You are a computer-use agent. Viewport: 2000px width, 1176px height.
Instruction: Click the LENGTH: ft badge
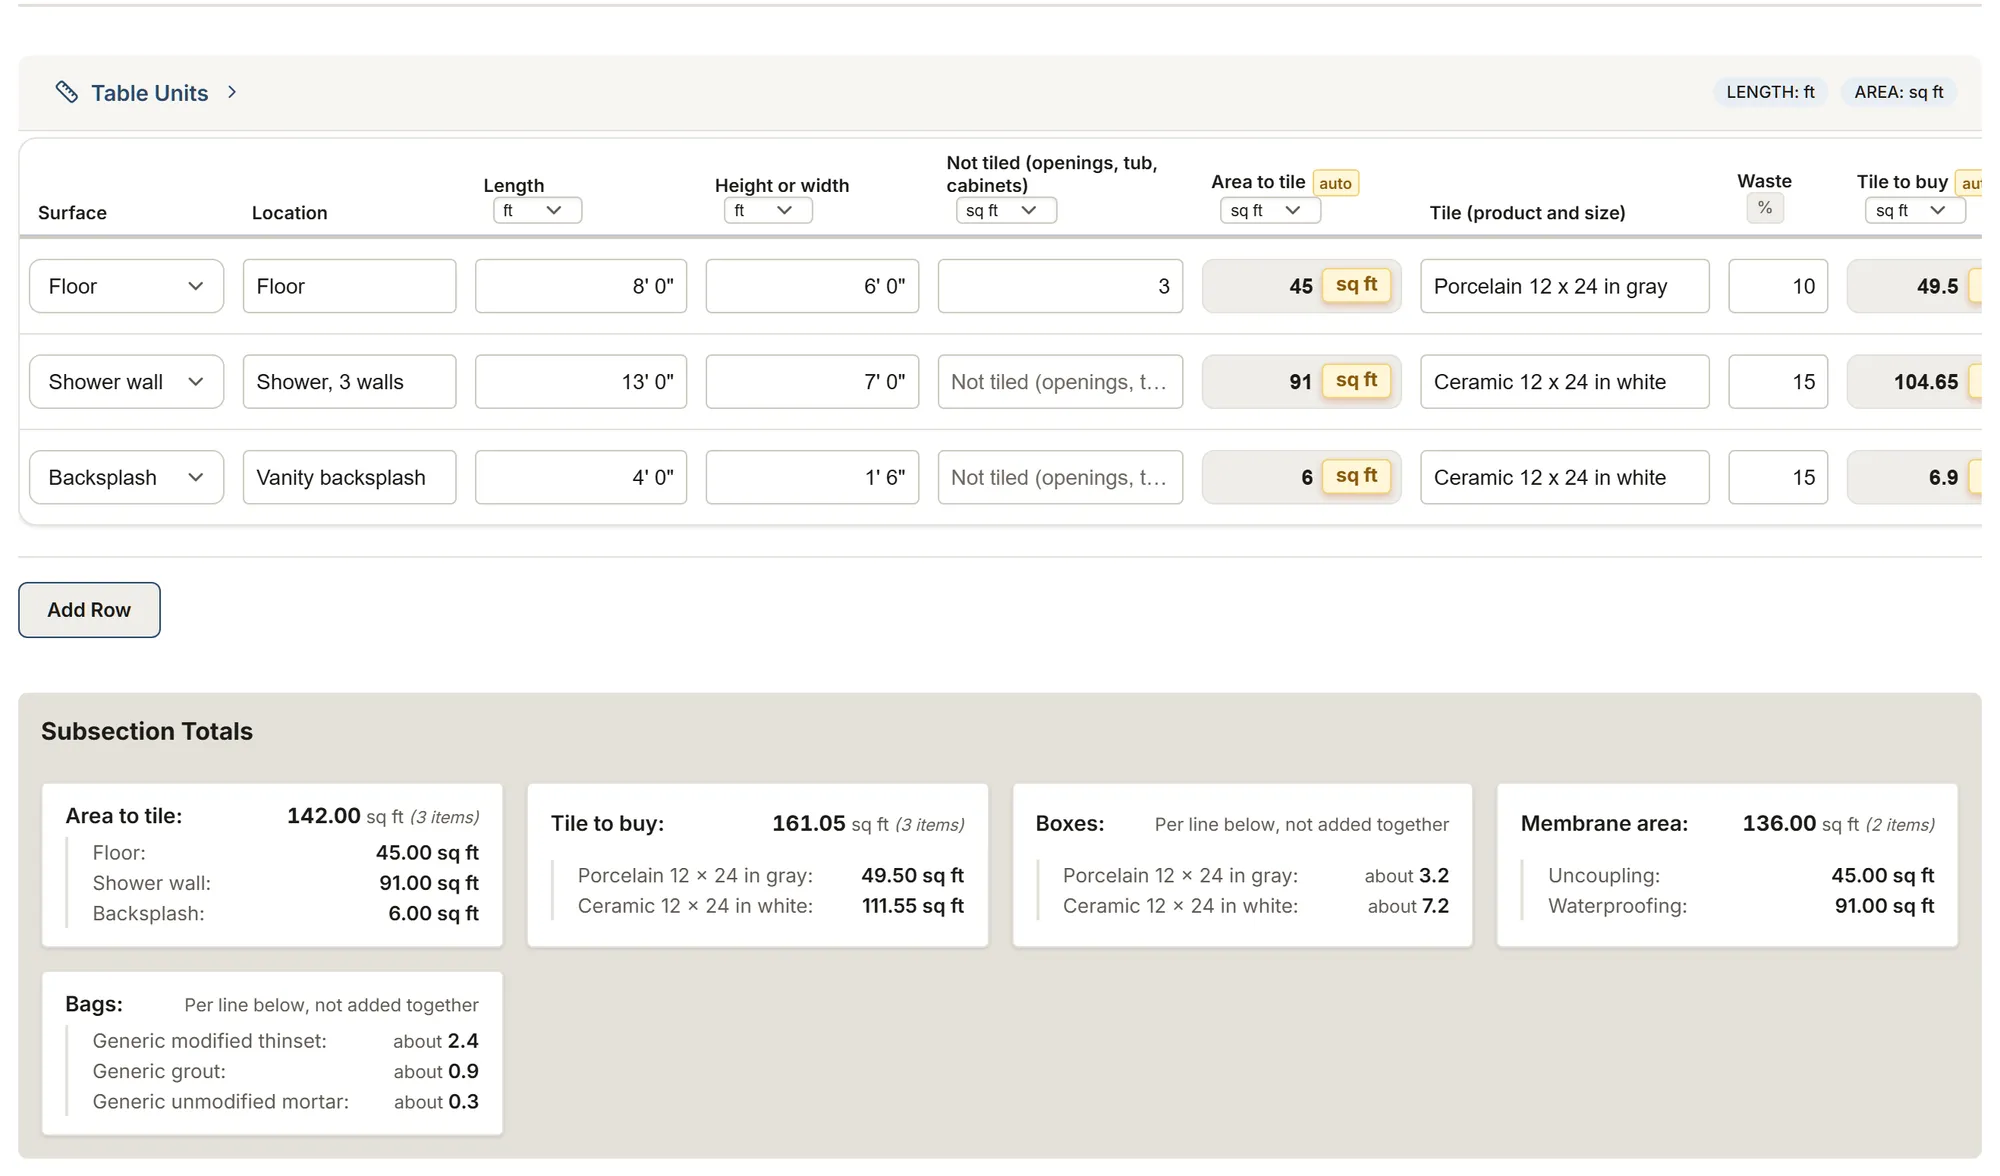(1770, 92)
